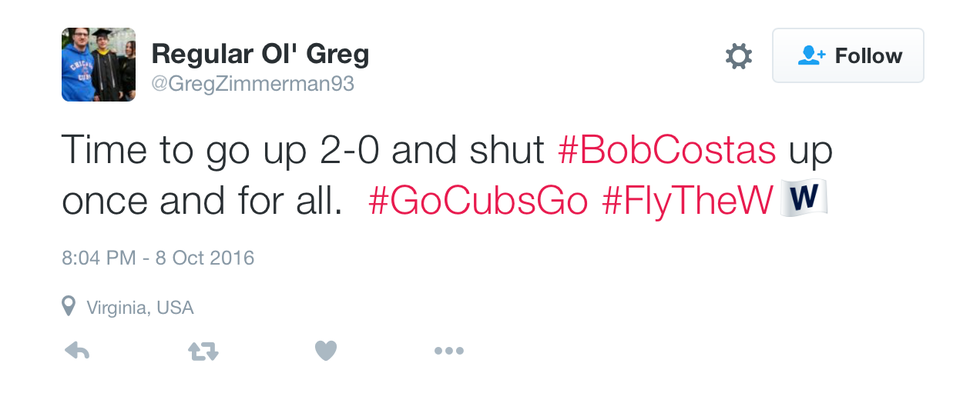The image size is (980, 400).
Task: Click the person-plus icon in Follow button
Action: (x=811, y=56)
